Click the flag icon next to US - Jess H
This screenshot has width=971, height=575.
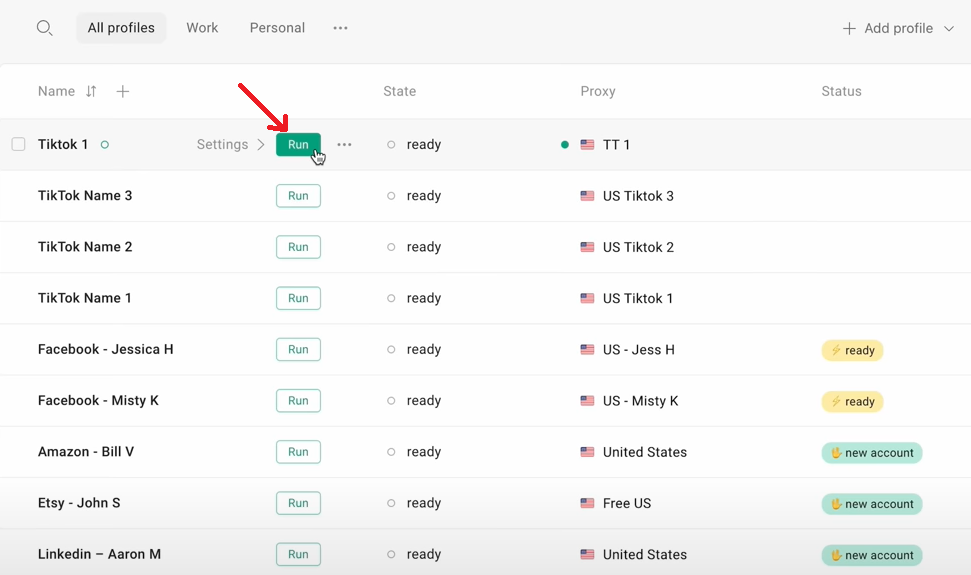pos(587,350)
